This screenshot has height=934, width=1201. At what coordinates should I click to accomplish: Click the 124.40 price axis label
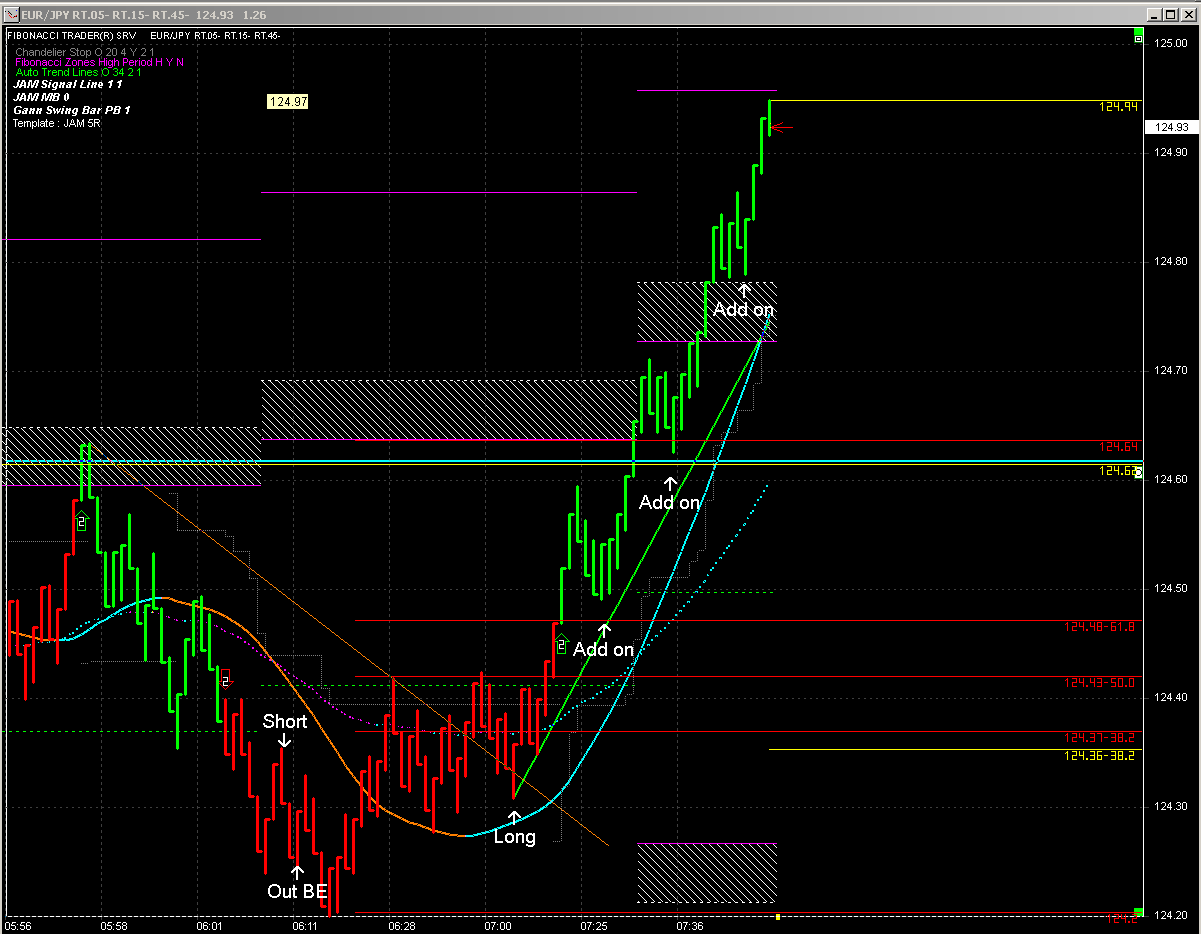click(x=1170, y=698)
